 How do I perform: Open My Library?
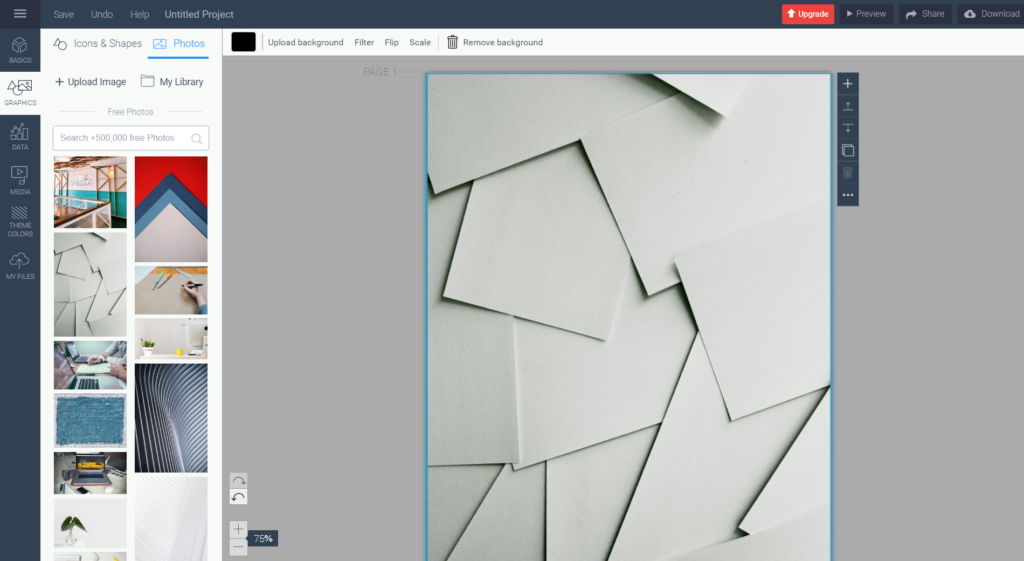click(x=172, y=82)
